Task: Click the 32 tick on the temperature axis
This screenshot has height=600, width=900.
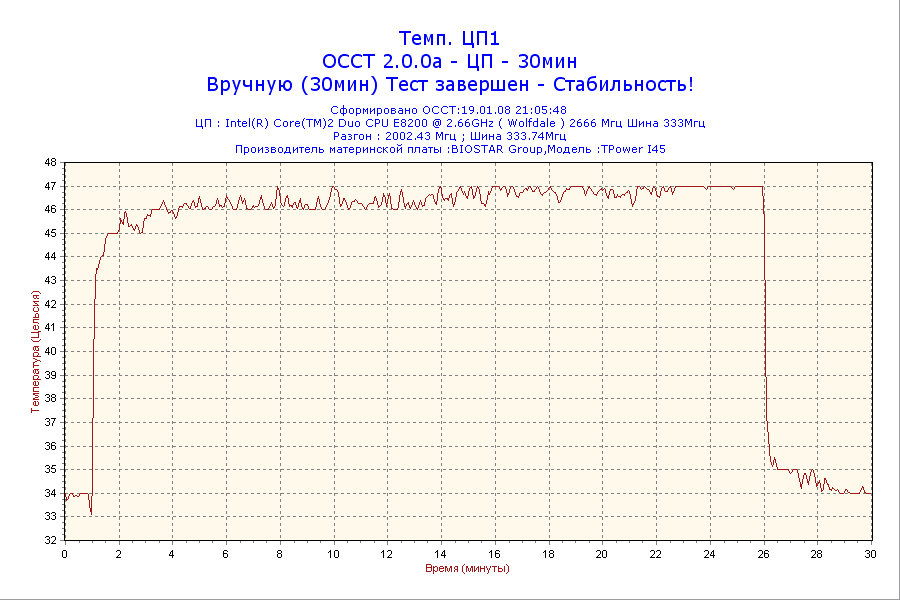Action: pyautogui.click(x=51, y=540)
